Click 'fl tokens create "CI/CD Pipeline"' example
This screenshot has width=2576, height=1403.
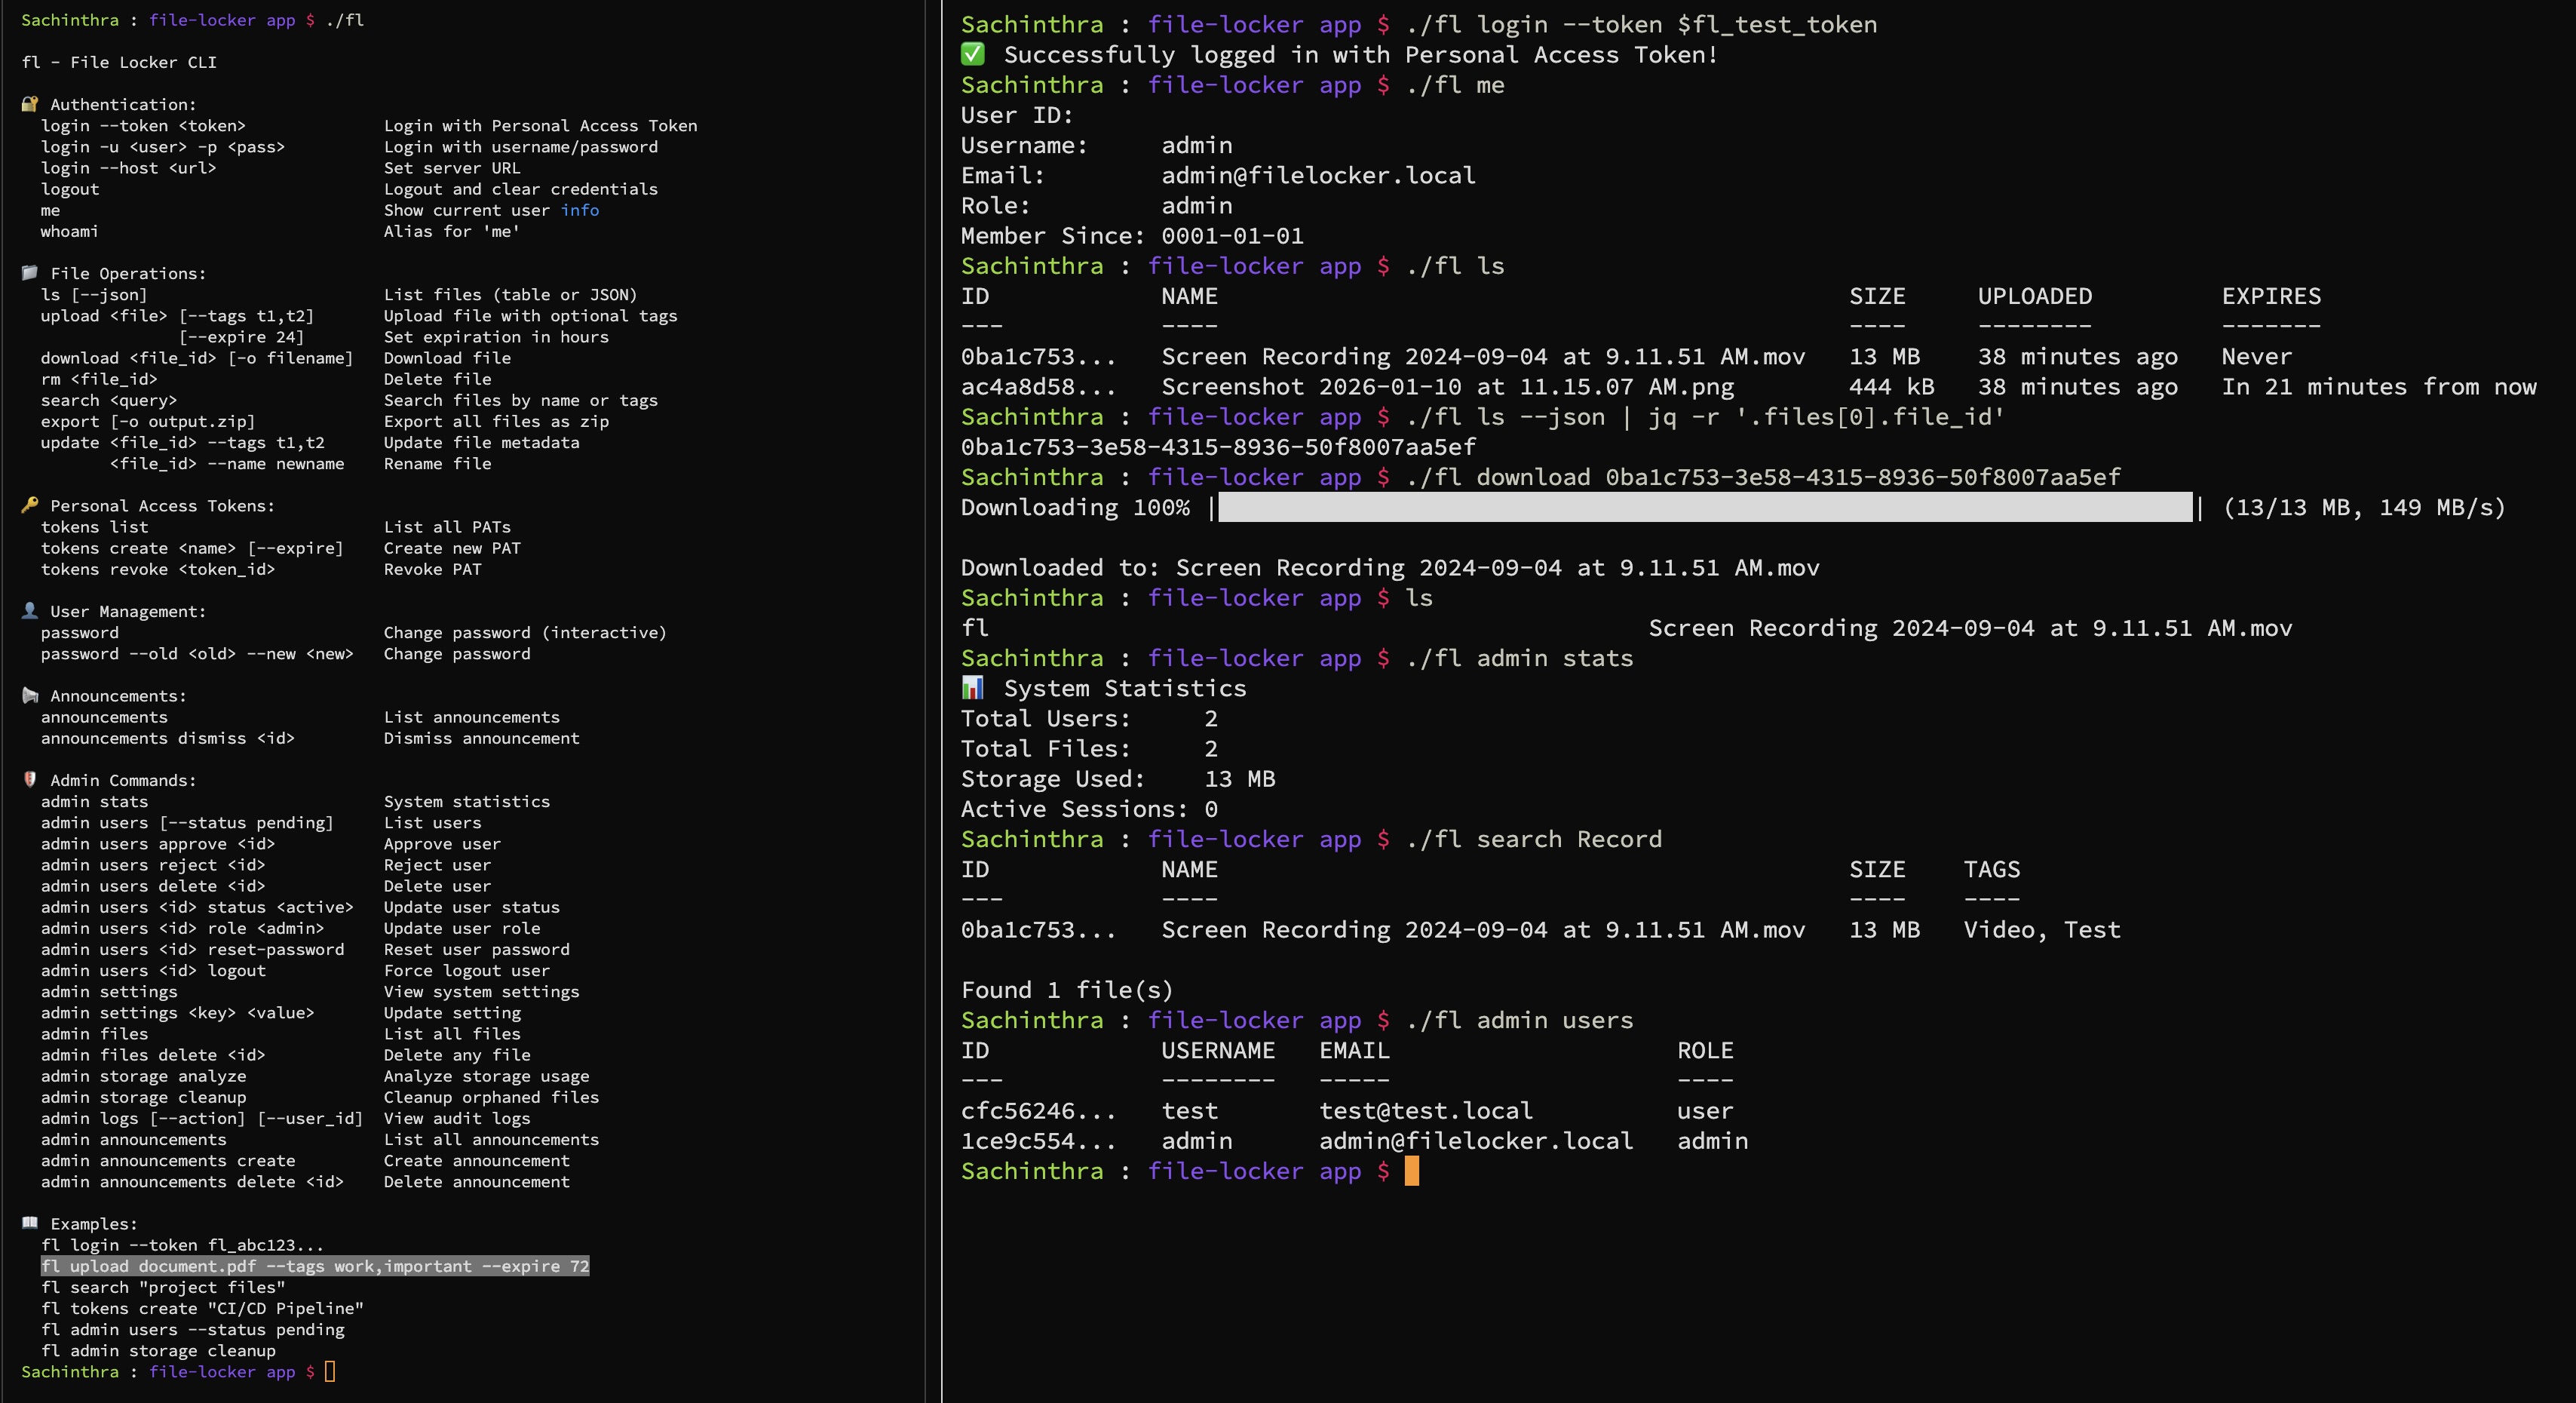[202, 1308]
